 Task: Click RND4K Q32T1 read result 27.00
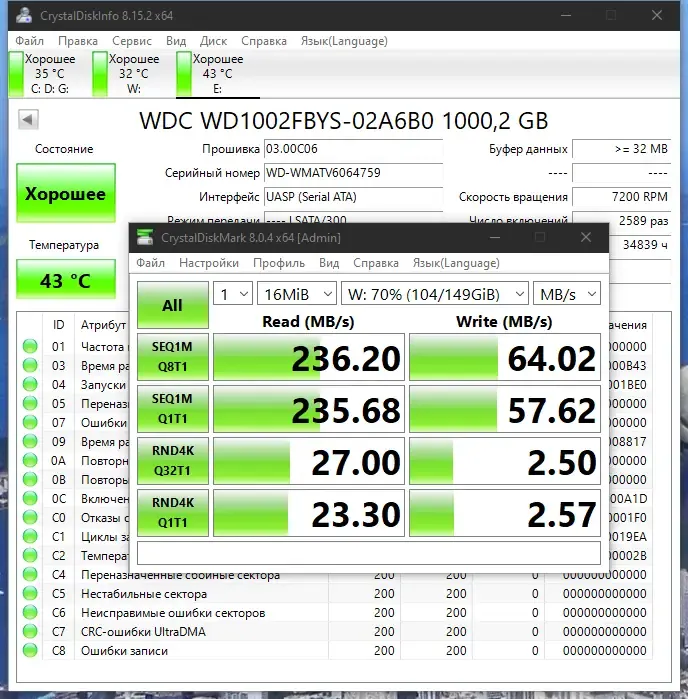pyautogui.click(x=309, y=461)
